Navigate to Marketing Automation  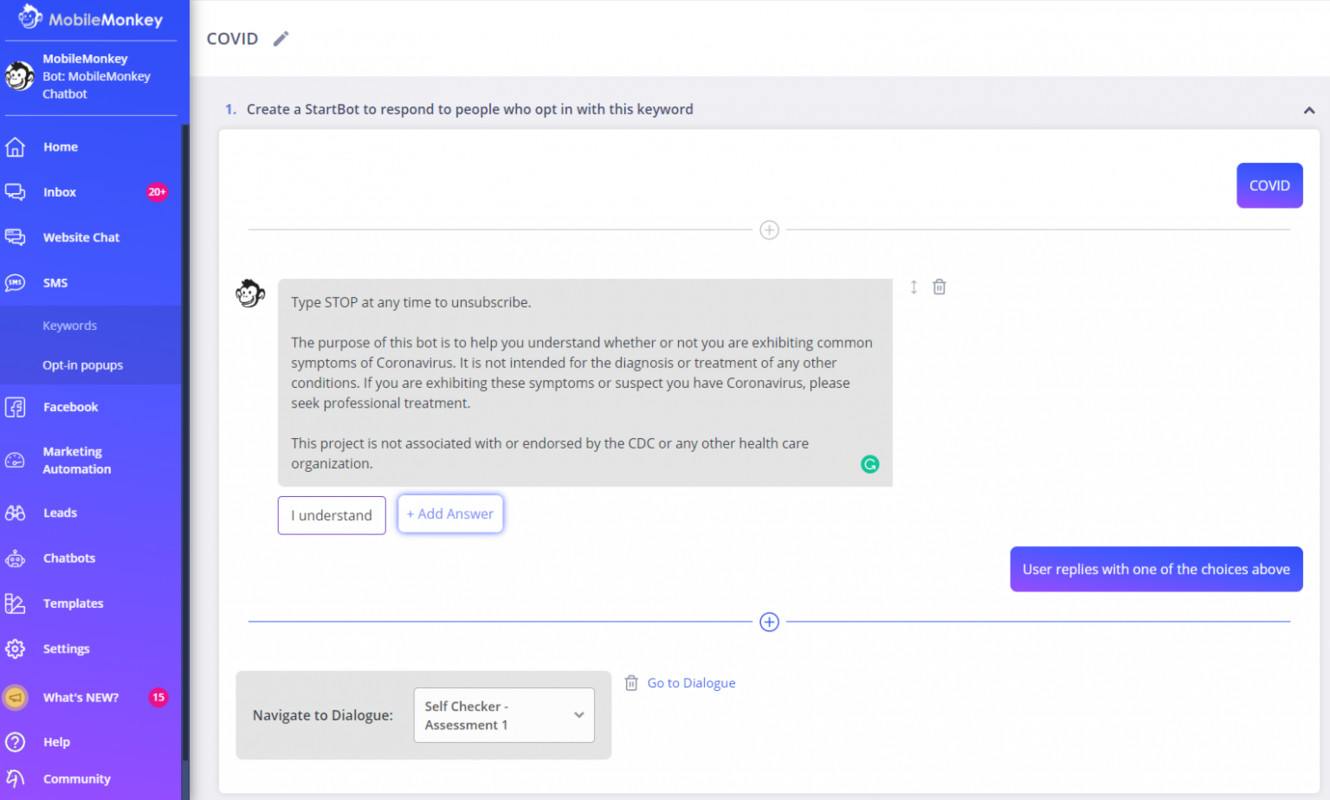(74, 460)
